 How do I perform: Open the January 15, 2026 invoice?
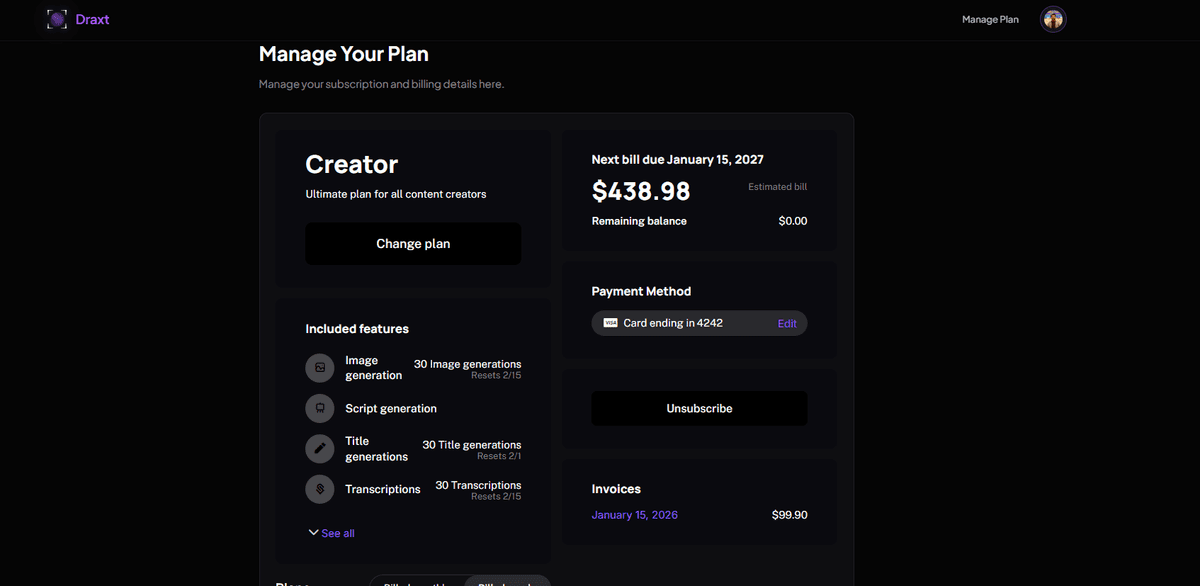(635, 514)
